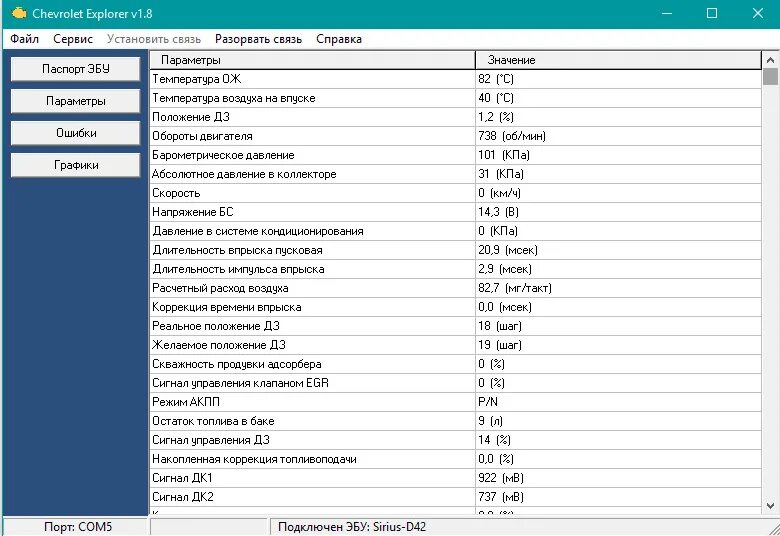Click the Параметры column header
780x536 pixels.
click(x=313, y=60)
